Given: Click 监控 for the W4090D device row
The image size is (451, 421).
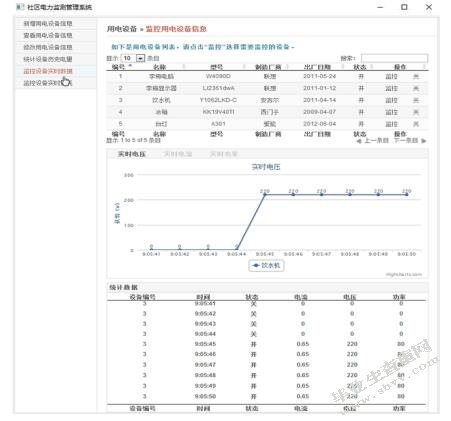Looking at the screenshot, I should point(392,77).
